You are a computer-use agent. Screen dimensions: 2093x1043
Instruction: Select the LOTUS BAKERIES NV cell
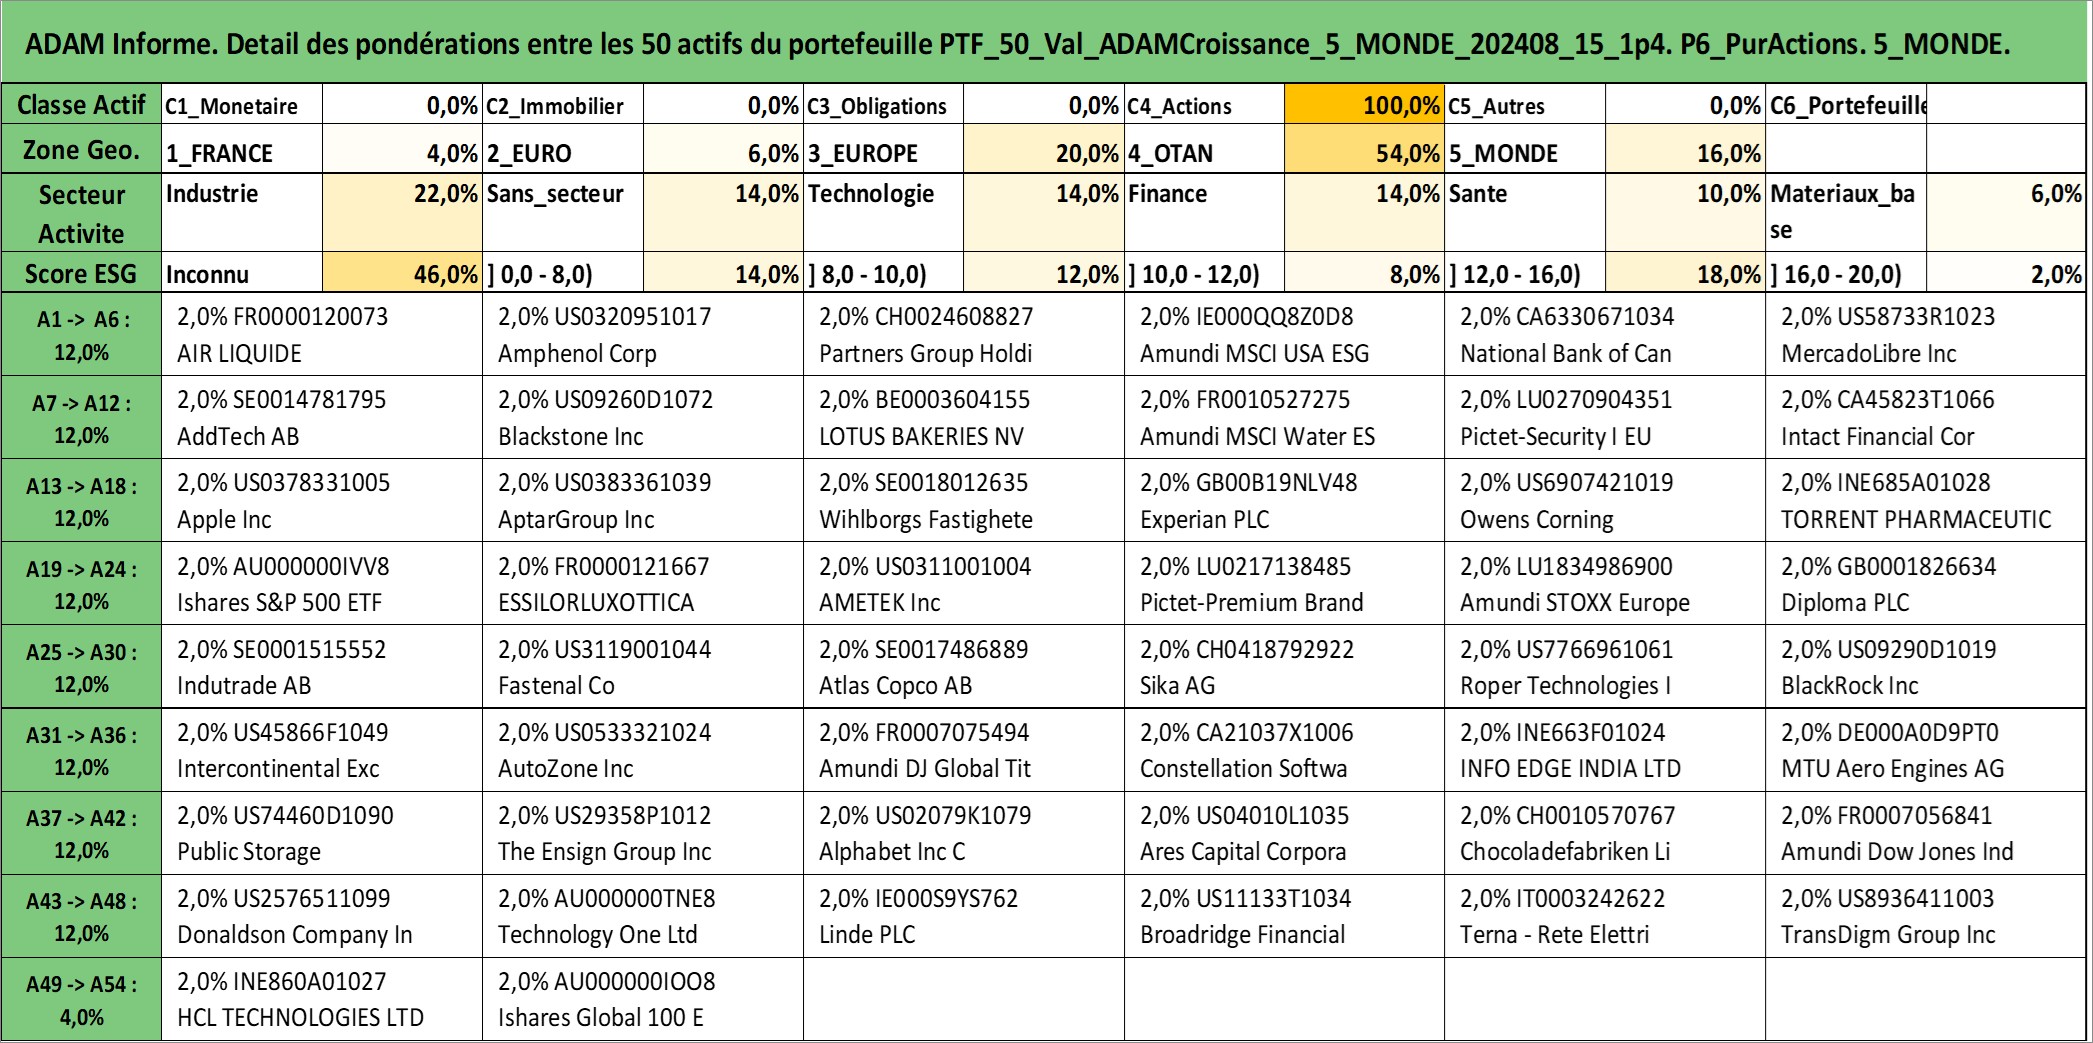tap(964, 418)
